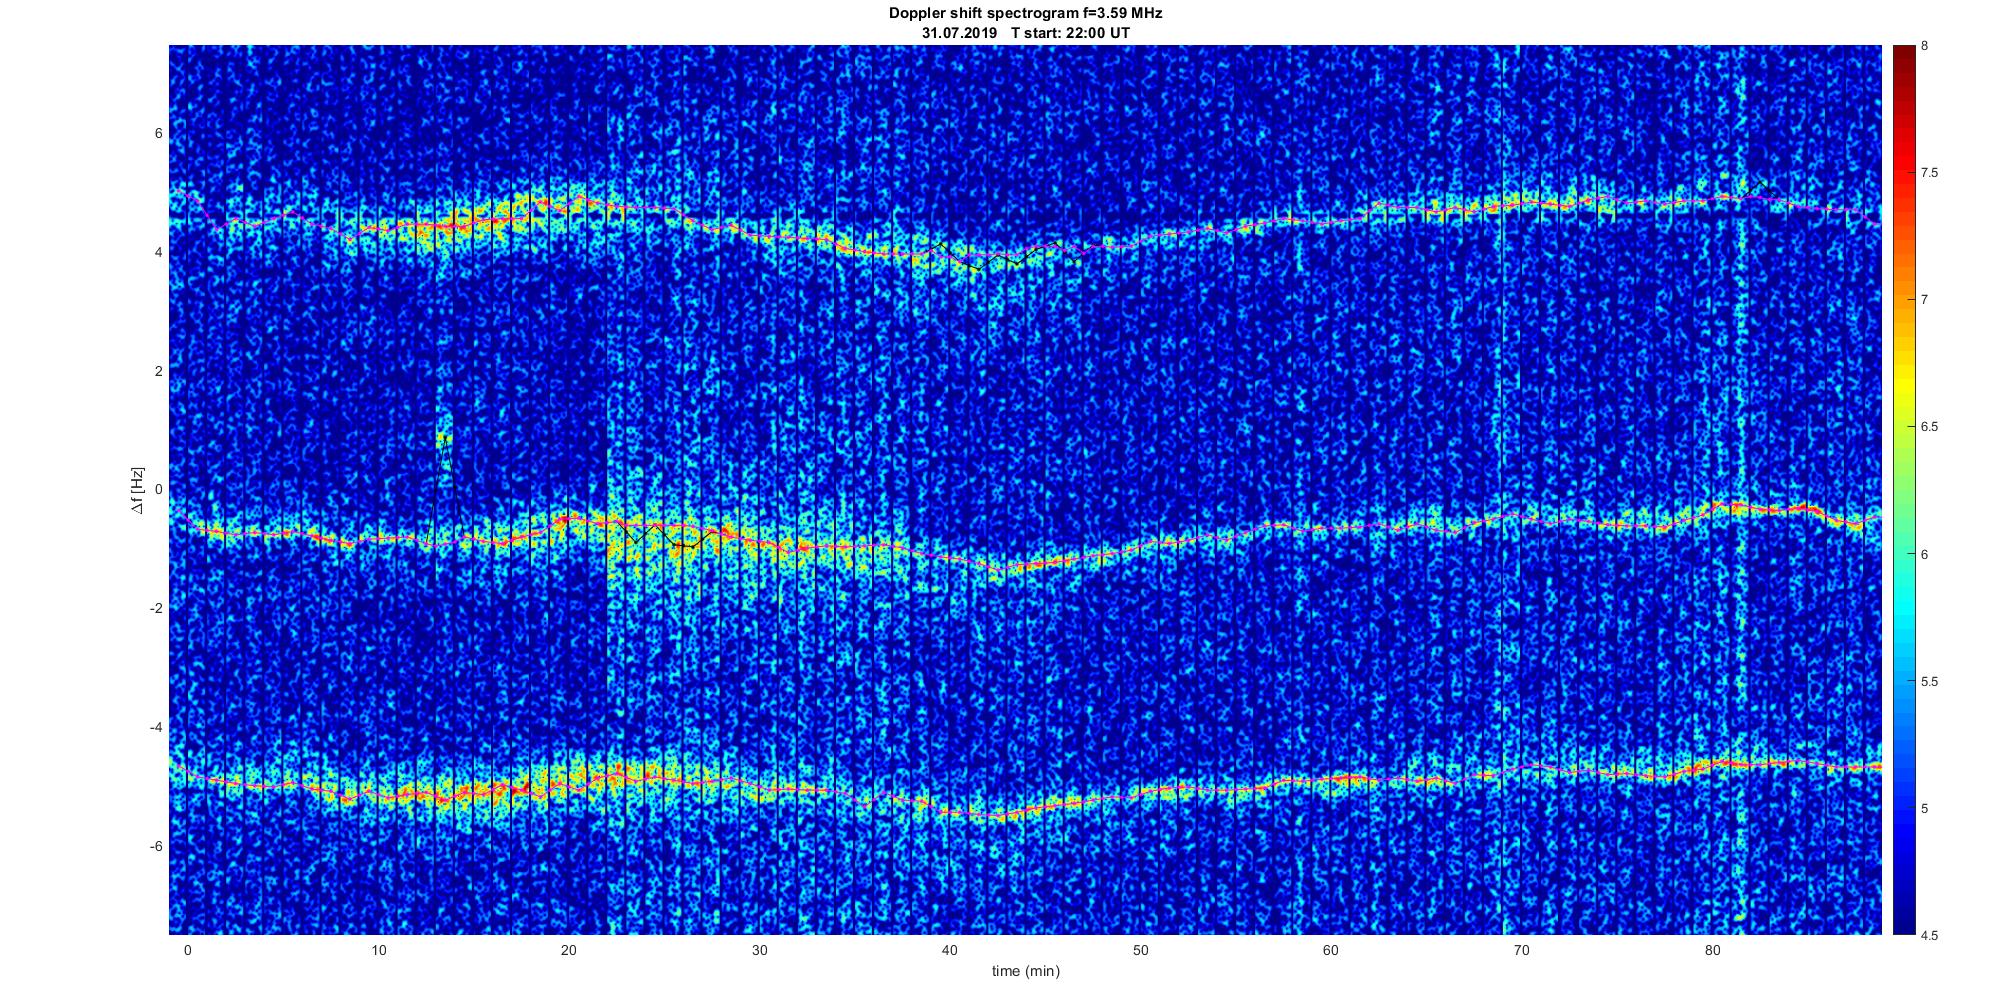Click the y-axis tick label '0'
2000x1003 pixels.
[x=159, y=490]
